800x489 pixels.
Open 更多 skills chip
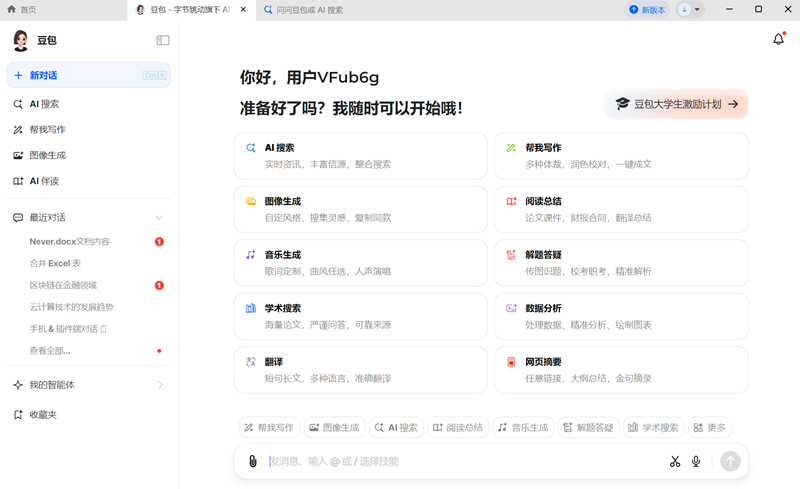(710, 428)
